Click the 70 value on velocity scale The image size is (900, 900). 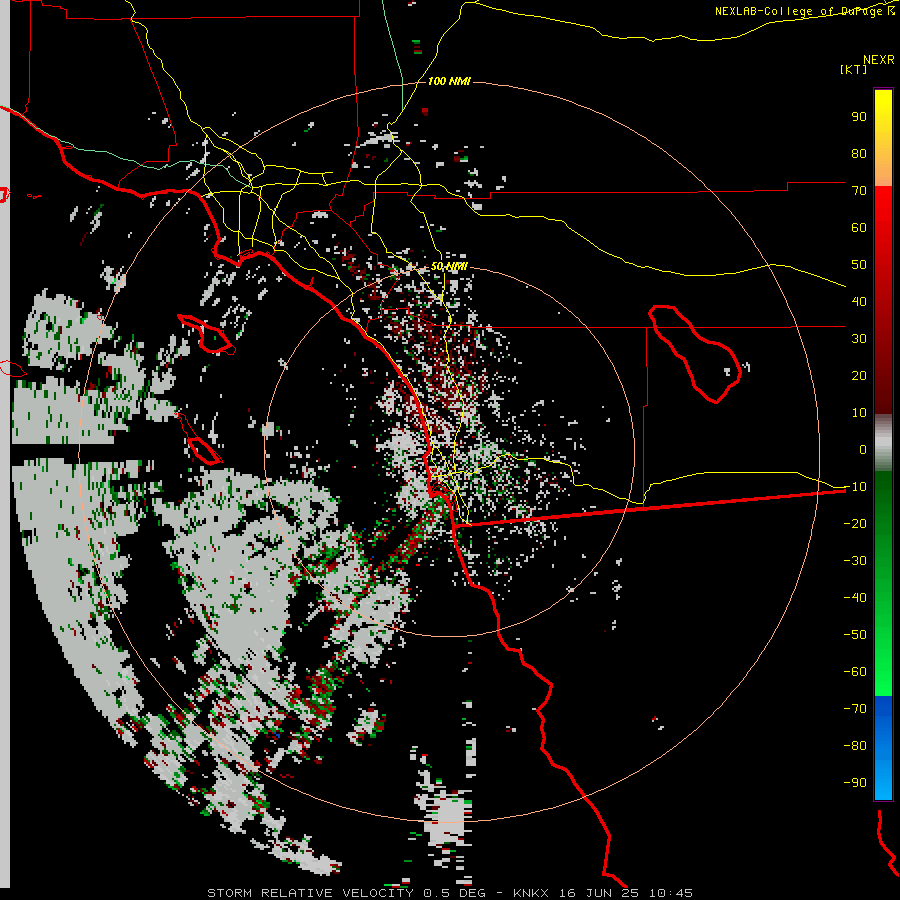[859, 191]
